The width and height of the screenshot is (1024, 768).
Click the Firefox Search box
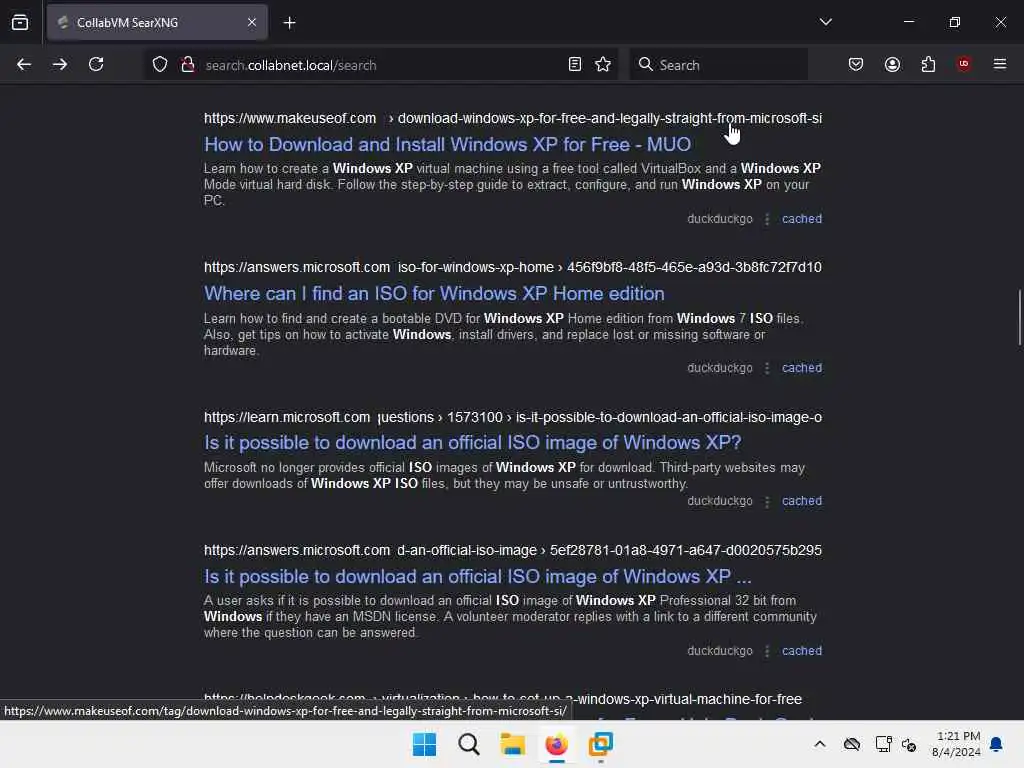(x=718, y=65)
